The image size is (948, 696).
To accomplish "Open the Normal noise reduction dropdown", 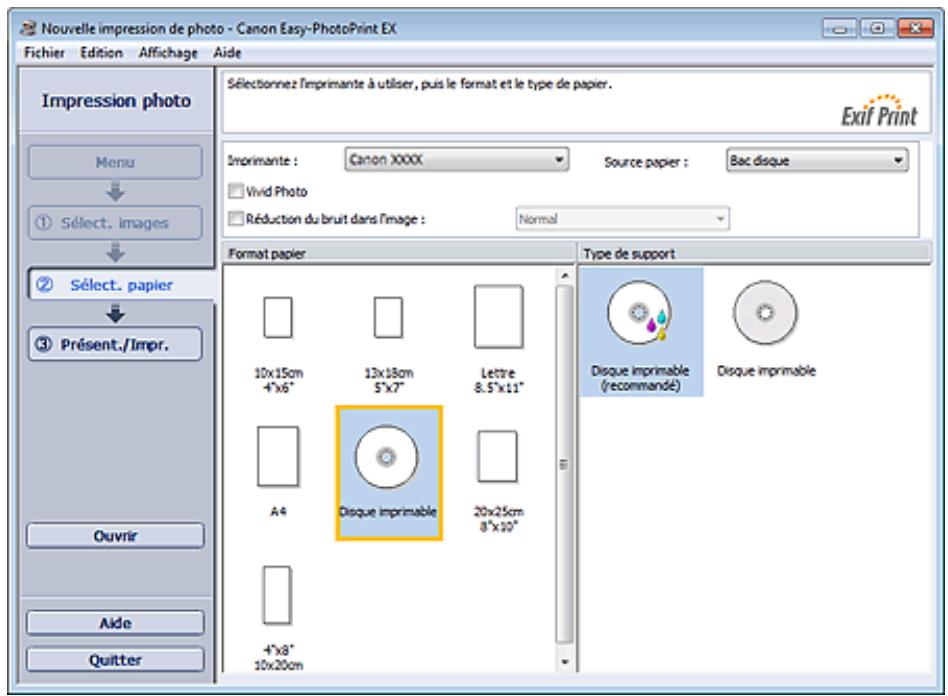I will click(x=622, y=218).
